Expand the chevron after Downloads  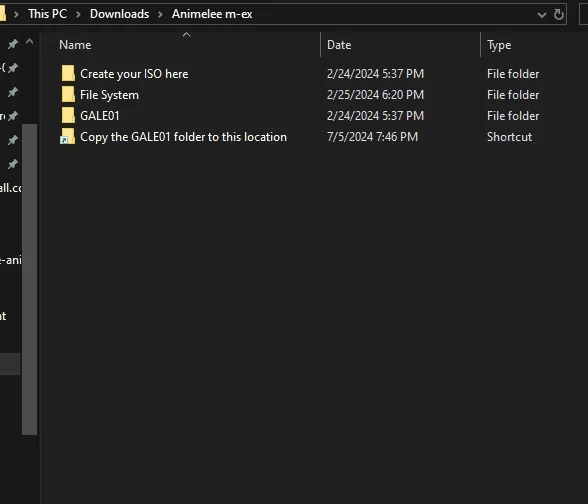click(x=160, y=15)
